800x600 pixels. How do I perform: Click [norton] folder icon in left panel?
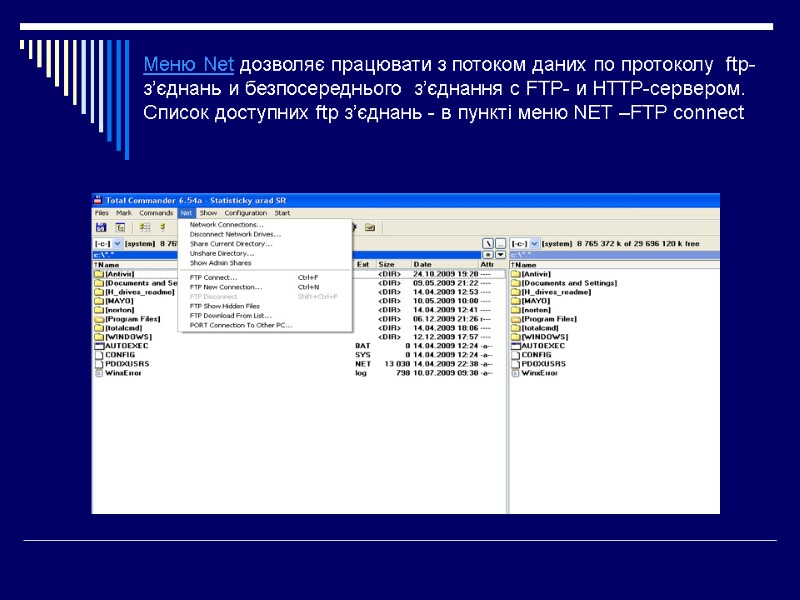coord(99,310)
